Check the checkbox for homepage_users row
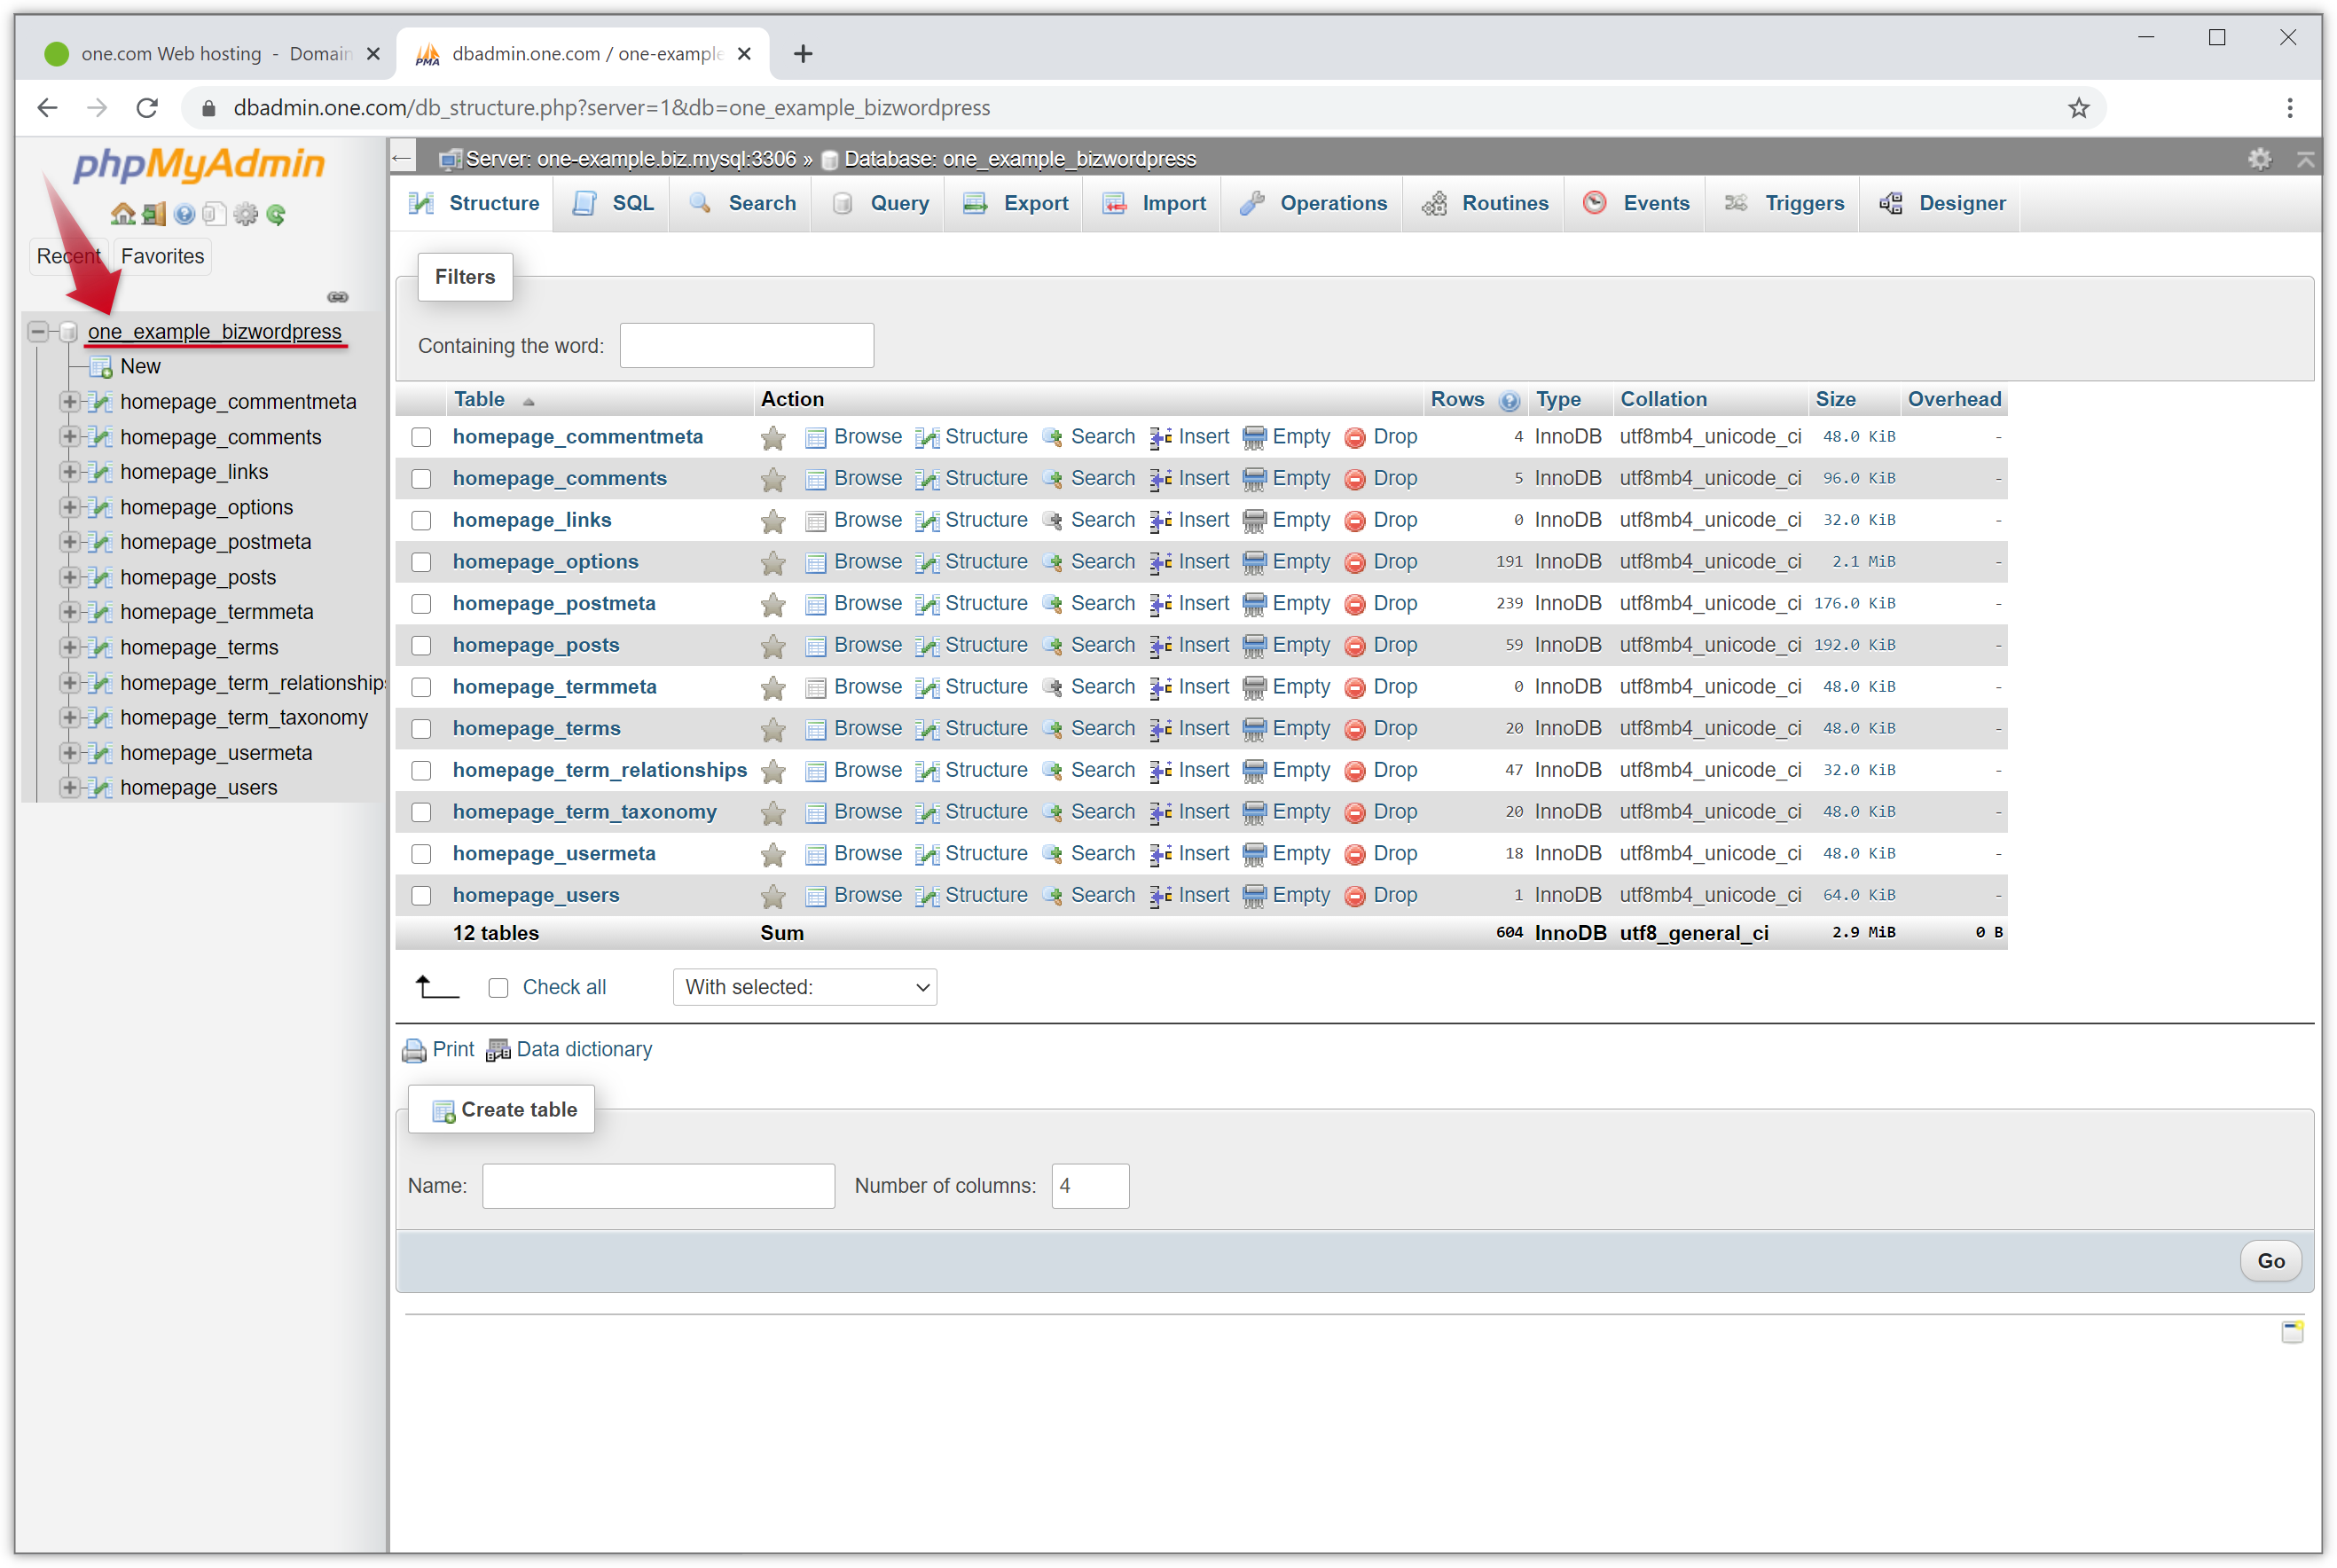Image resolution: width=2337 pixels, height=1568 pixels. [x=427, y=894]
